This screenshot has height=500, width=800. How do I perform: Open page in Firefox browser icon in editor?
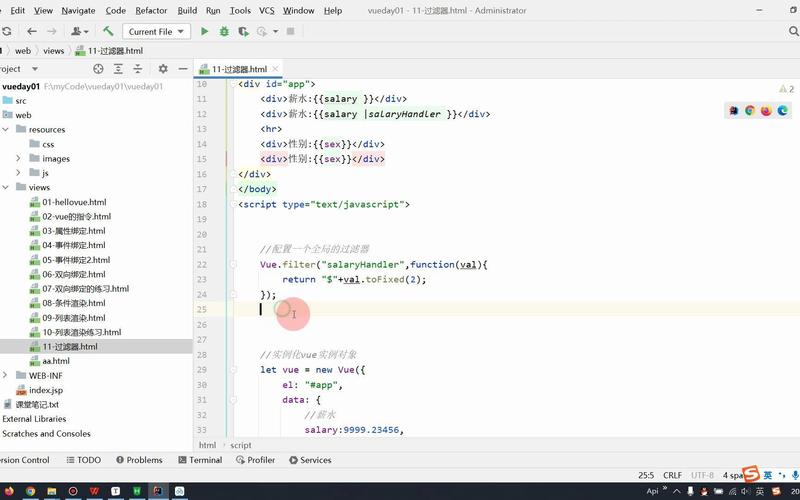(x=766, y=110)
